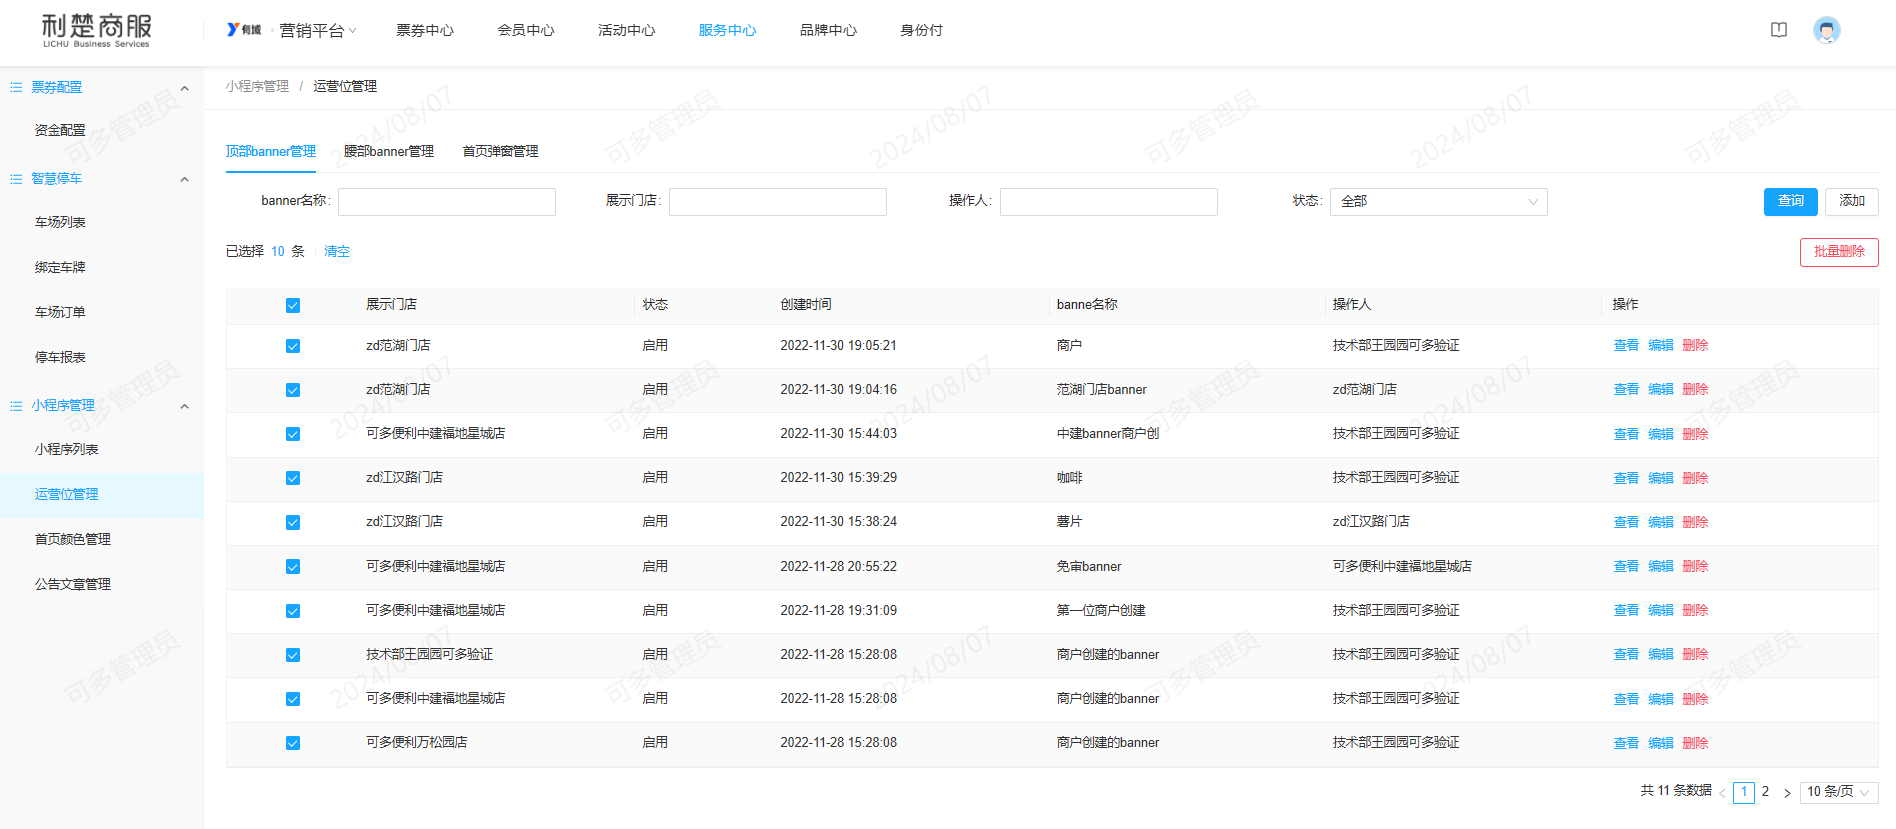Click the 智慧停车 list icon
This screenshot has width=1896, height=829.
click(x=16, y=179)
